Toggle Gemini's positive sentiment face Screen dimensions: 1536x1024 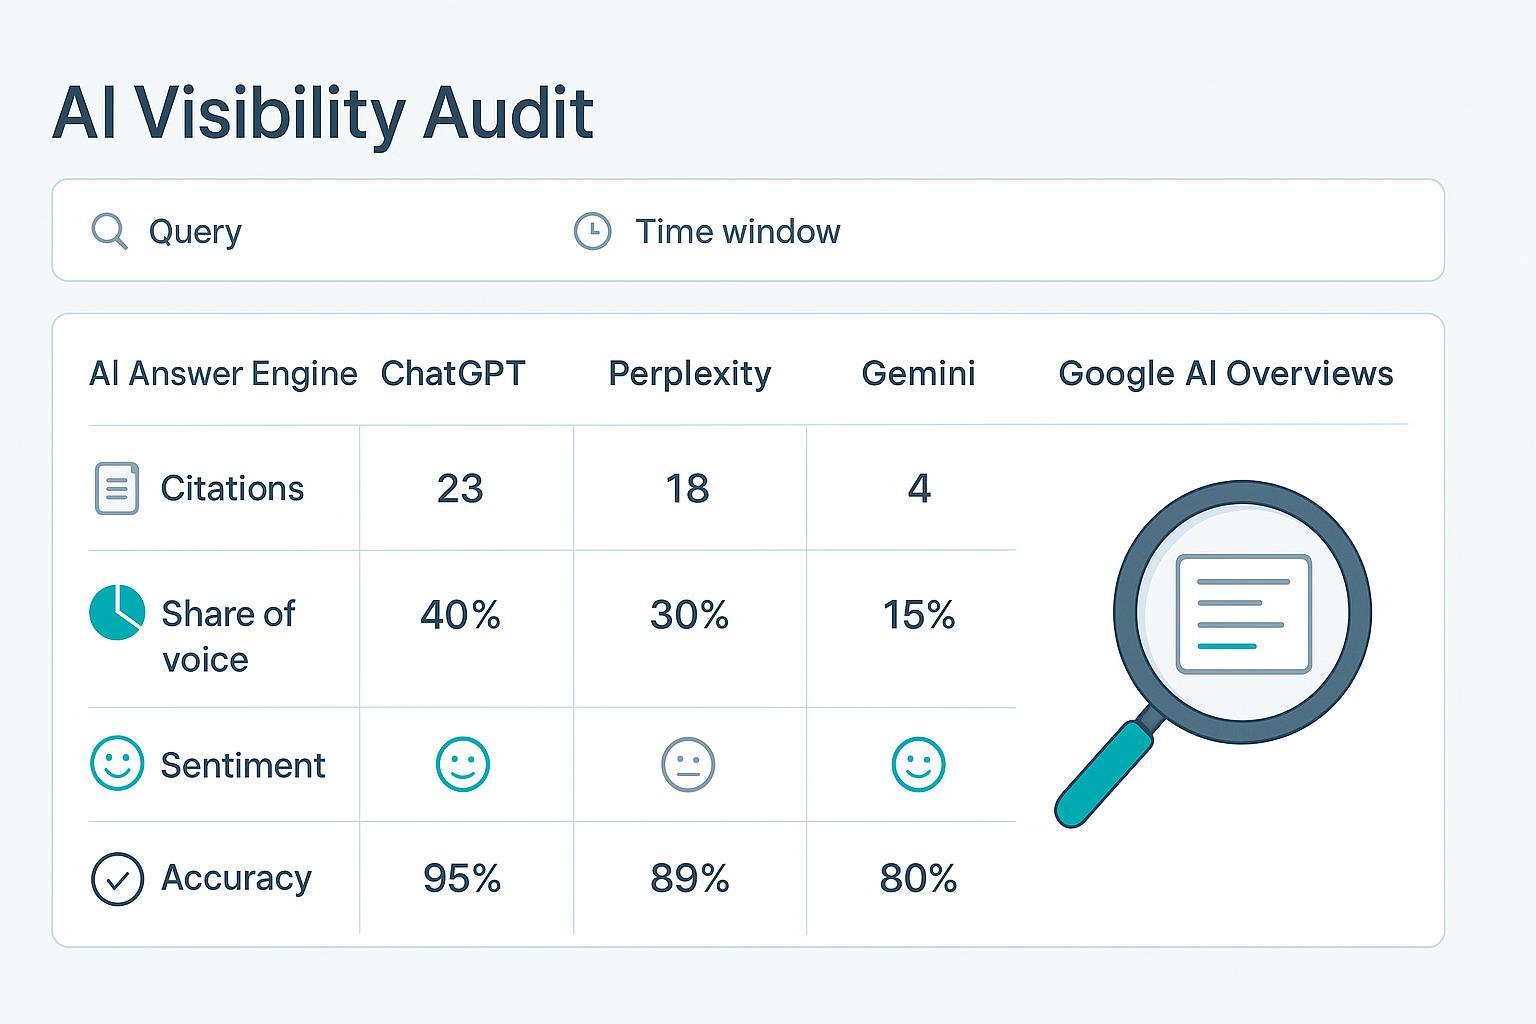coord(918,764)
